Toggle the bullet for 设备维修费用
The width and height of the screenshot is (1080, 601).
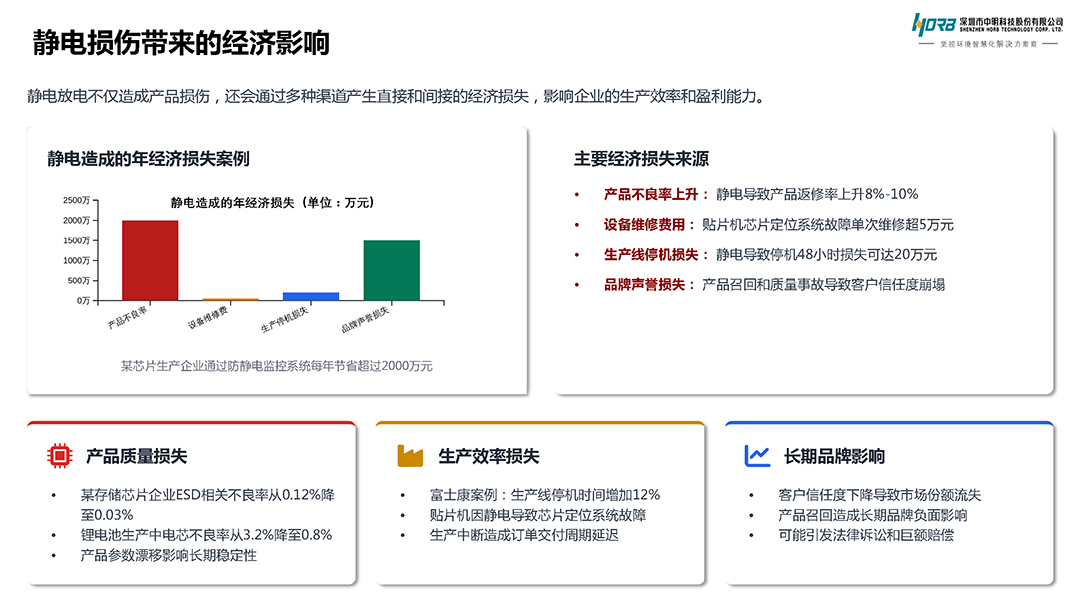(576, 224)
